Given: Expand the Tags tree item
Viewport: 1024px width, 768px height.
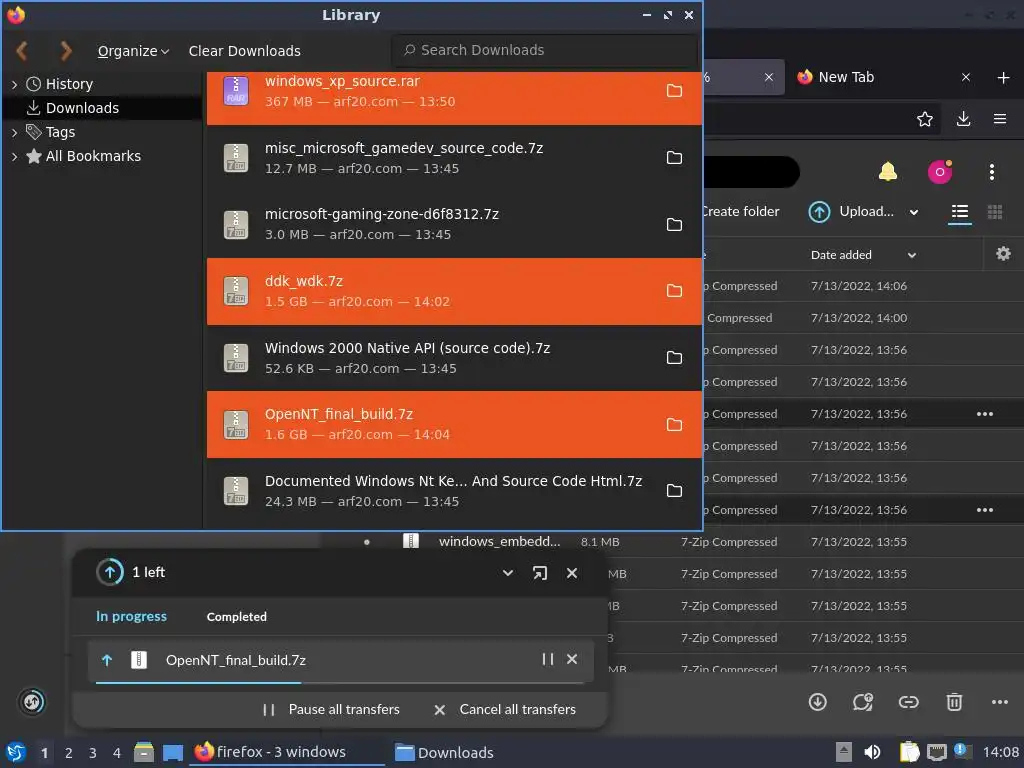Looking at the screenshot, I should coord(14,133).
